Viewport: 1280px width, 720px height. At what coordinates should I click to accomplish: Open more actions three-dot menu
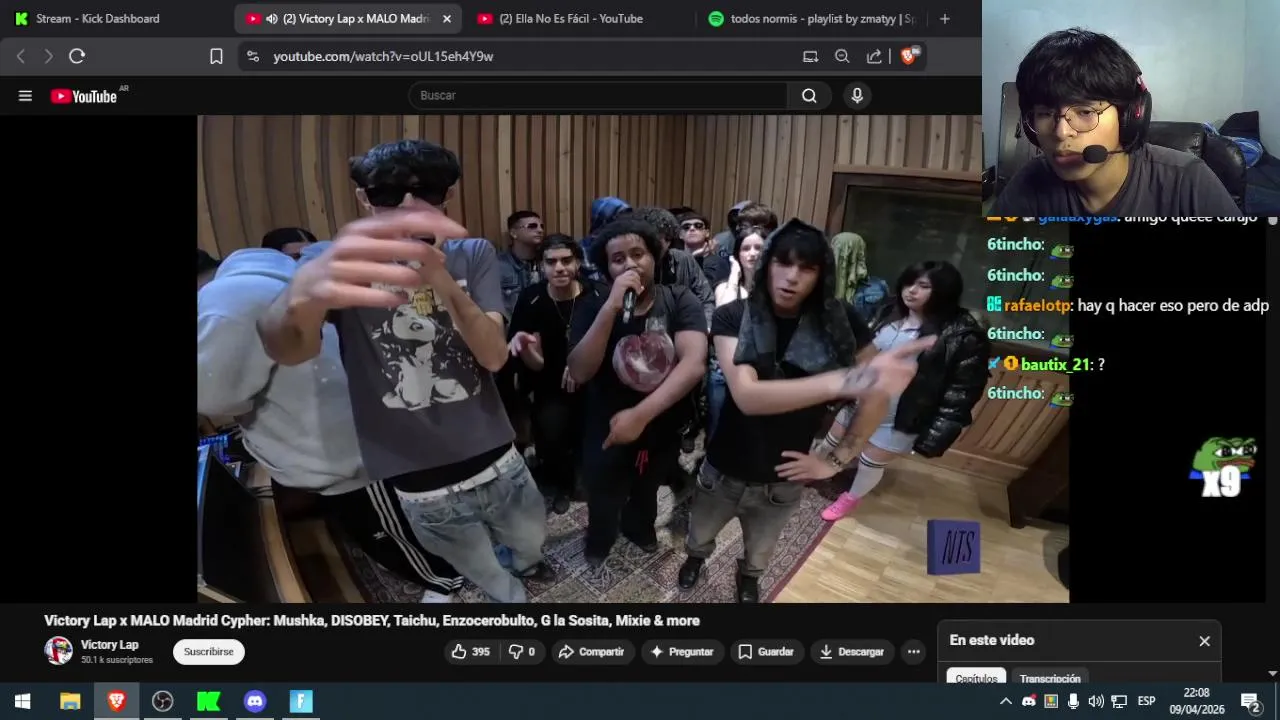(913, 652)
